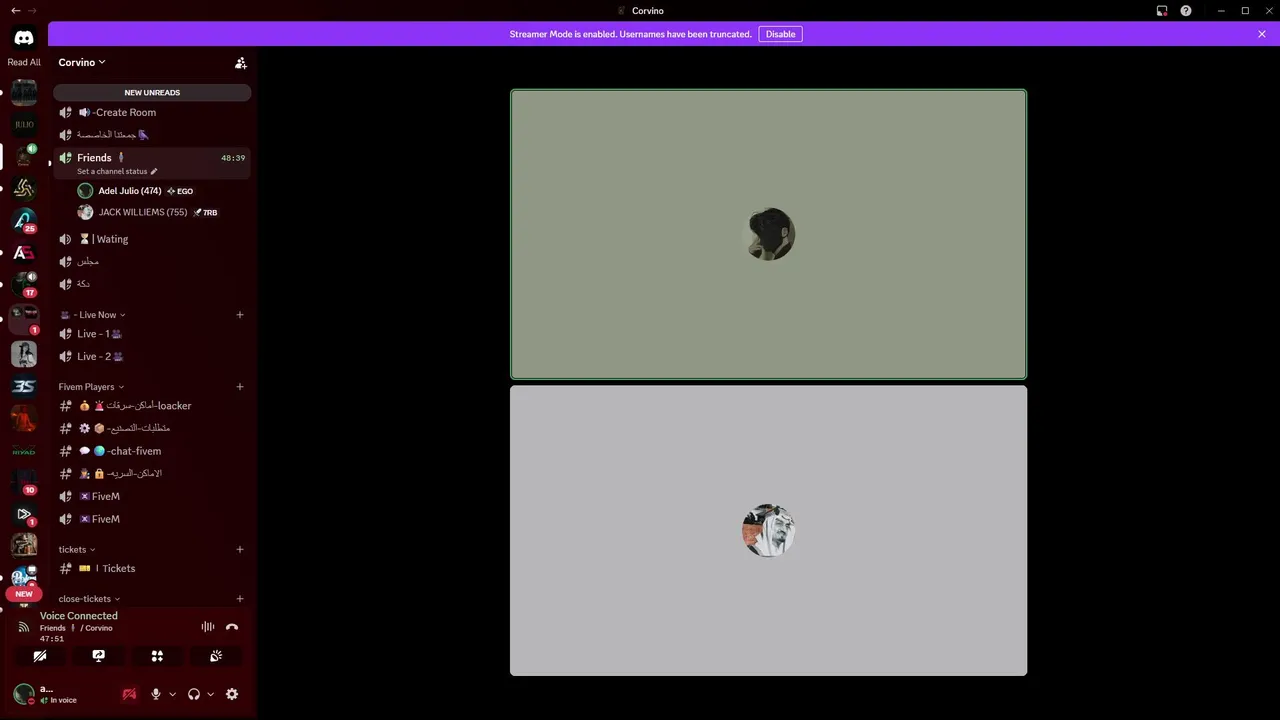Join the Live - 1 voice channel
This screenshot has height=720, width=1280.
pos(152,334)
